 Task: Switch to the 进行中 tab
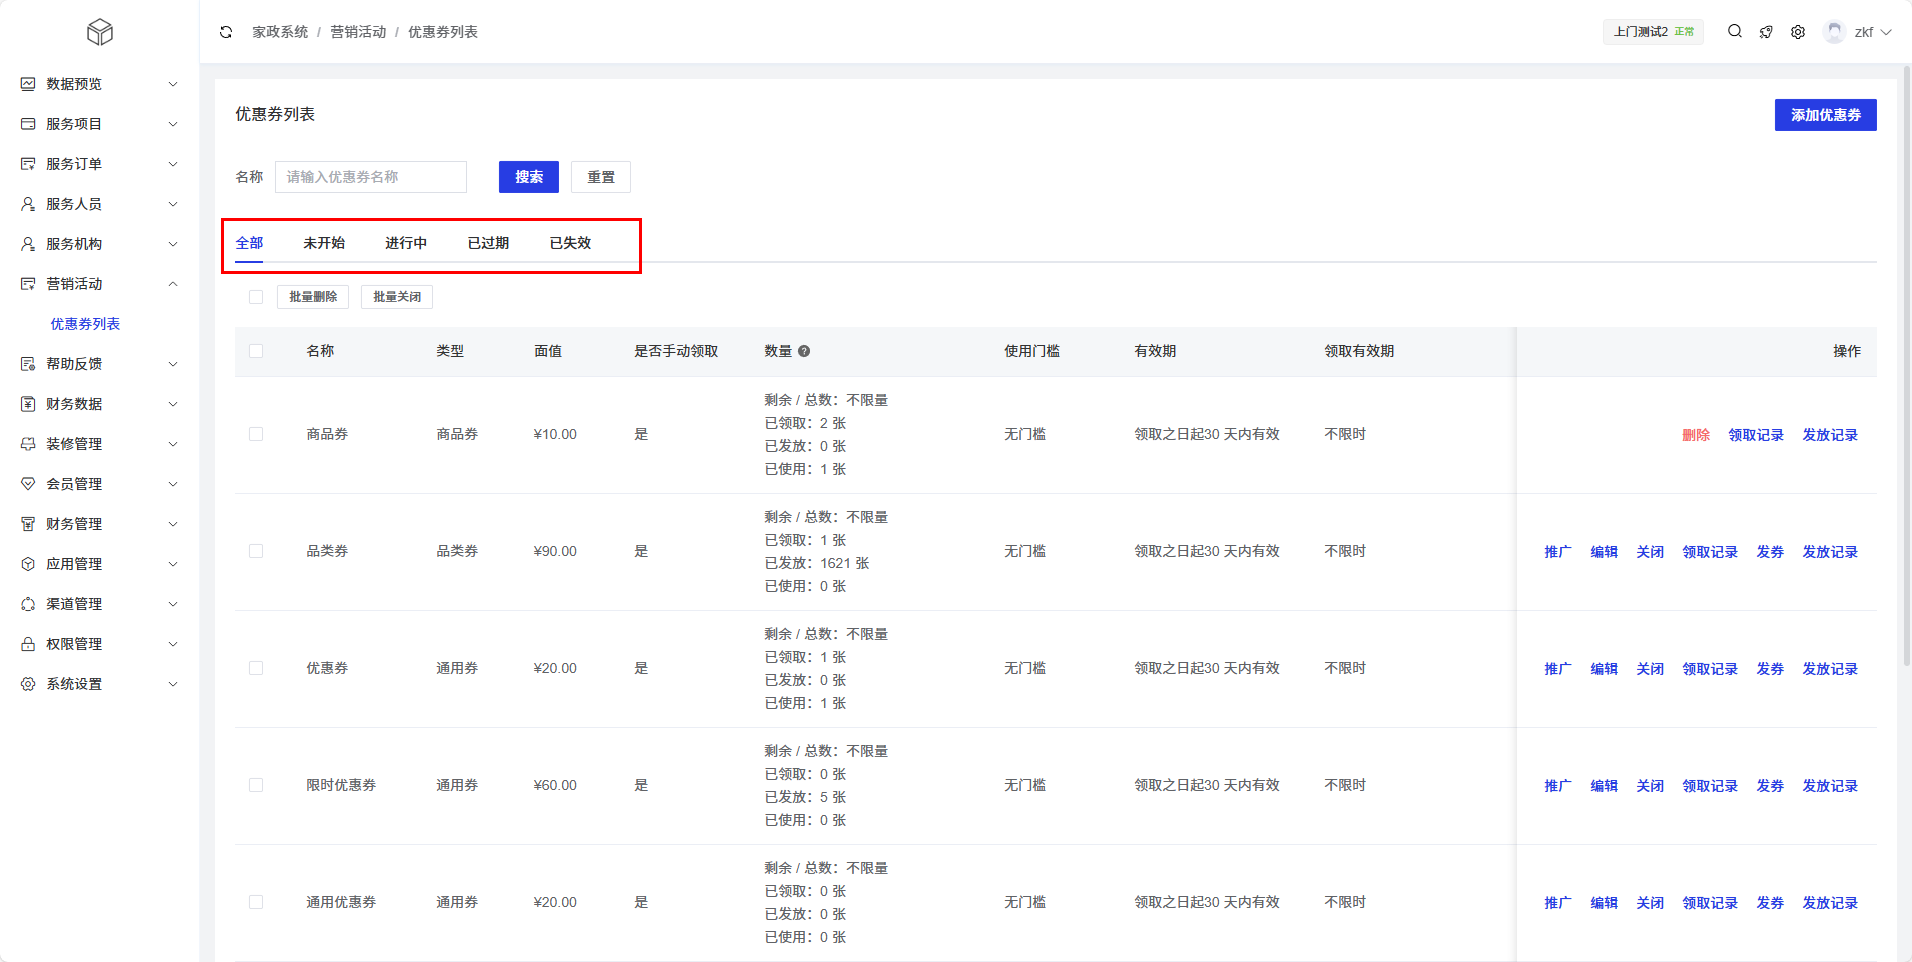point(406,243)
